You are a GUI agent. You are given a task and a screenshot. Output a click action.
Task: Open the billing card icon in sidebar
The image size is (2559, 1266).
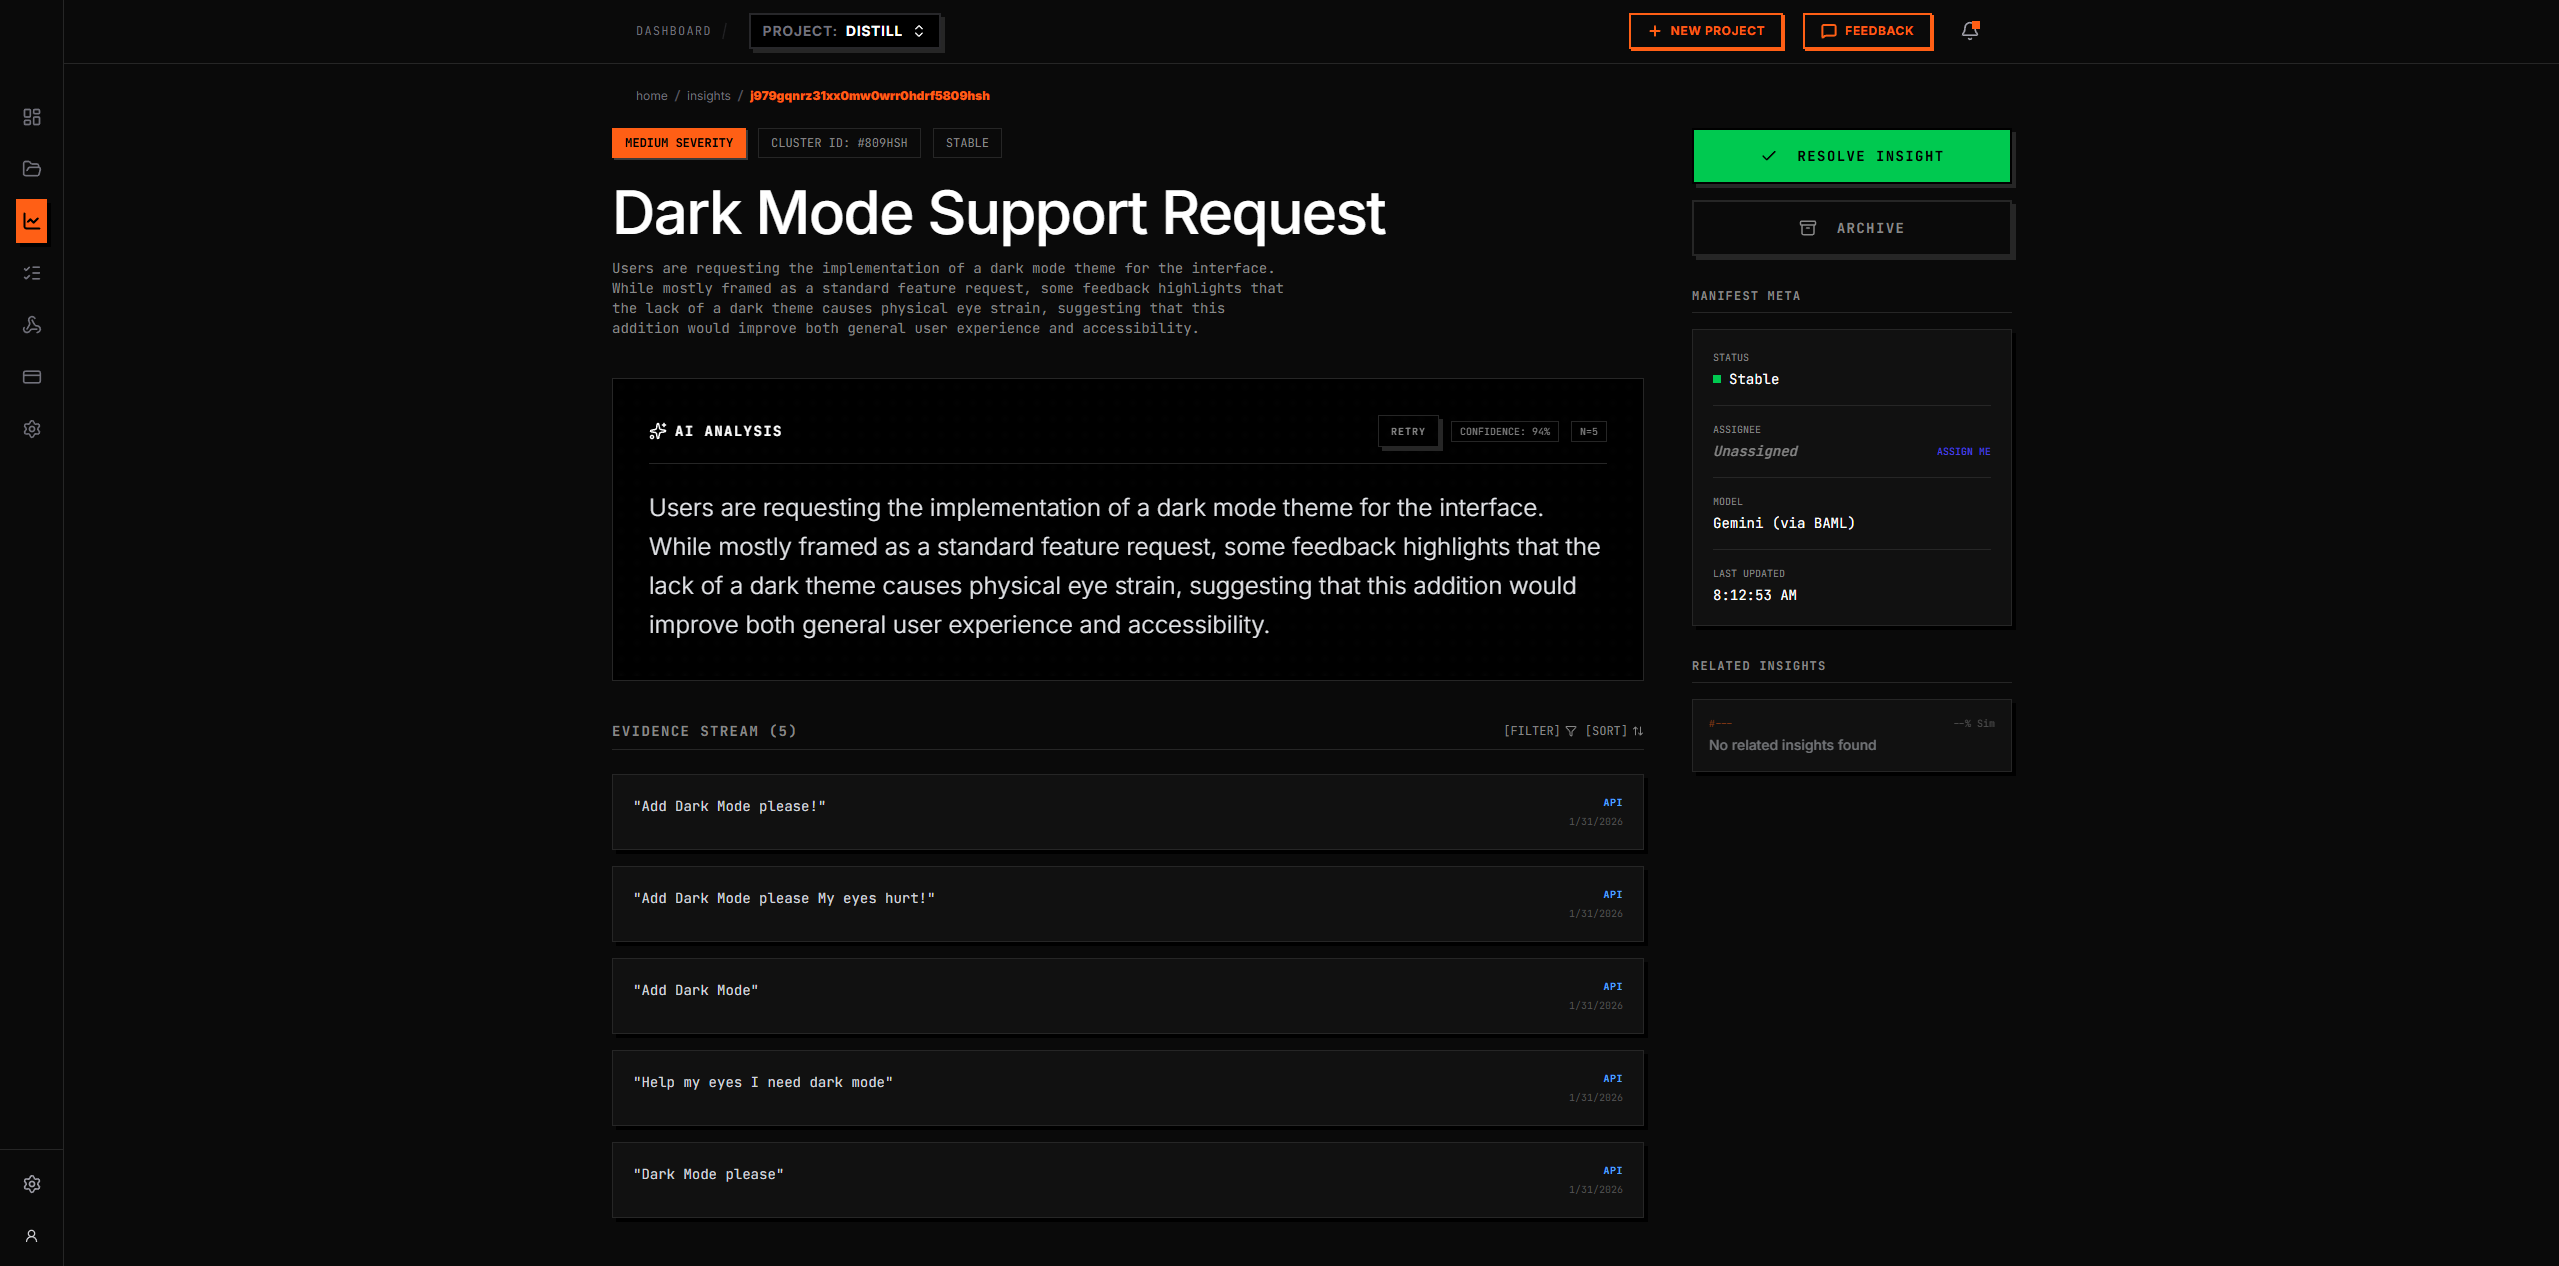(32, 377)
